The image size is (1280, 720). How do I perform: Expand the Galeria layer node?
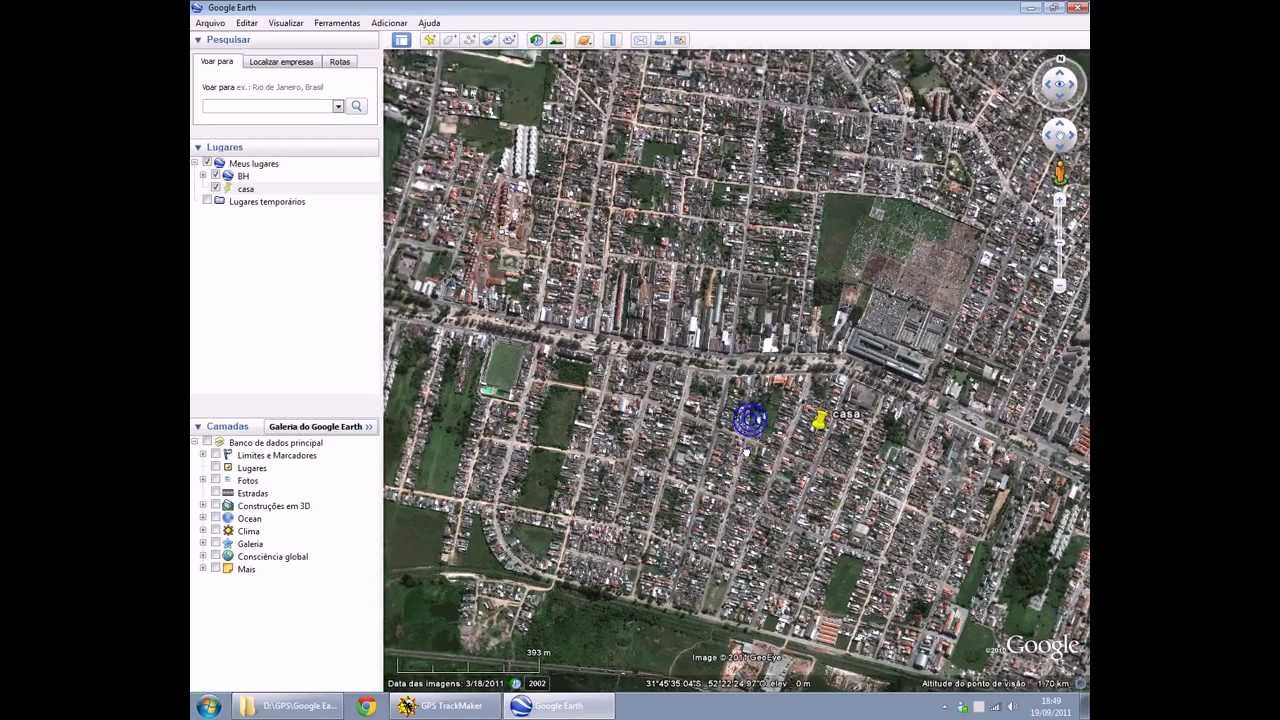(203, 544)
